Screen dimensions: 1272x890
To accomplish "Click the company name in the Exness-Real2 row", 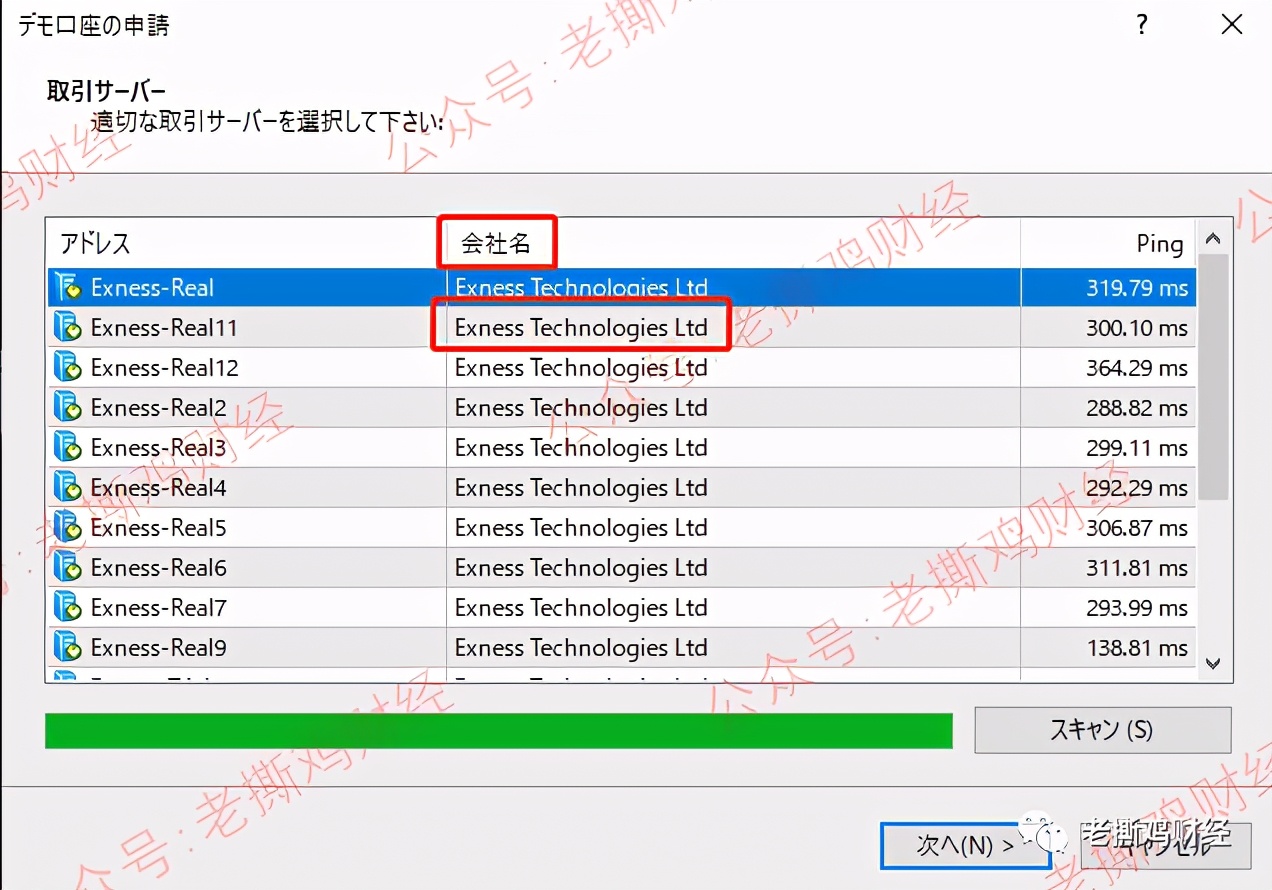I will 581,408.
